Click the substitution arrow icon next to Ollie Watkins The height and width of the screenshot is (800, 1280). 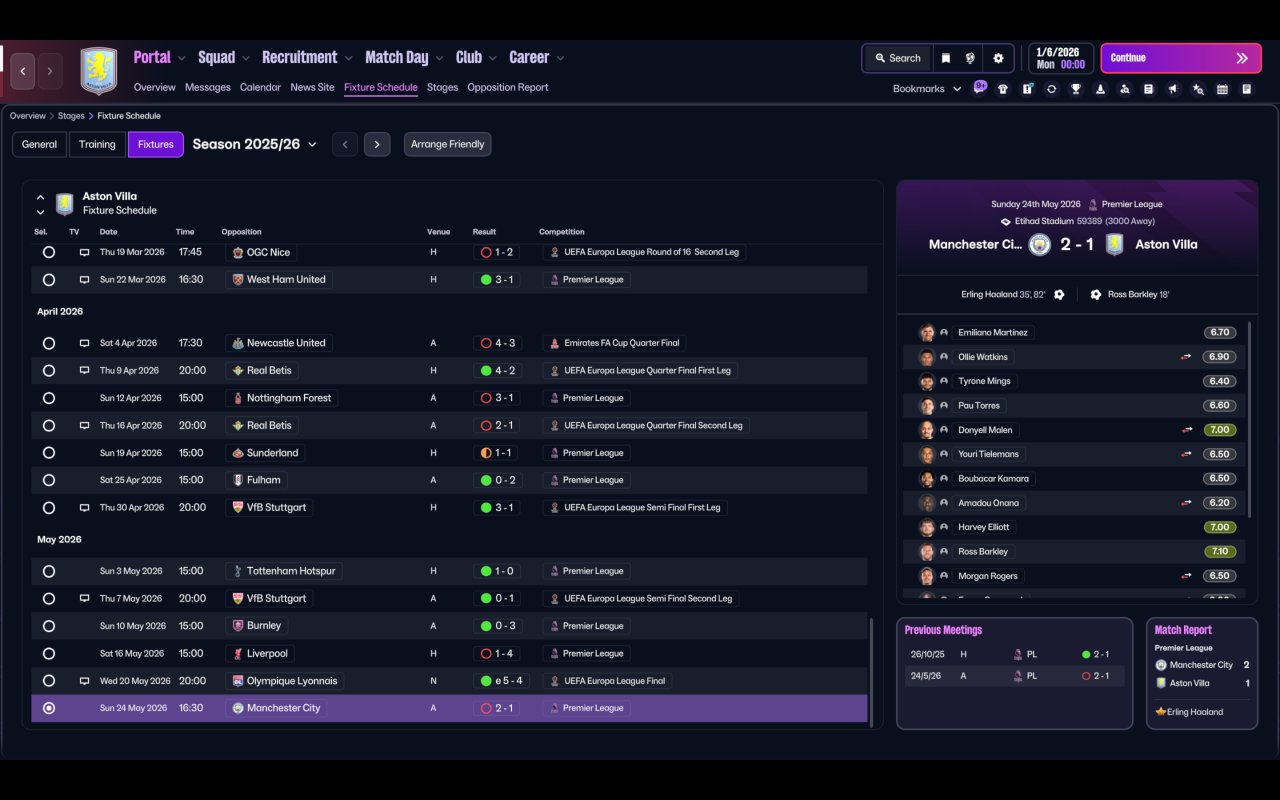click(x=1186, y=357)
